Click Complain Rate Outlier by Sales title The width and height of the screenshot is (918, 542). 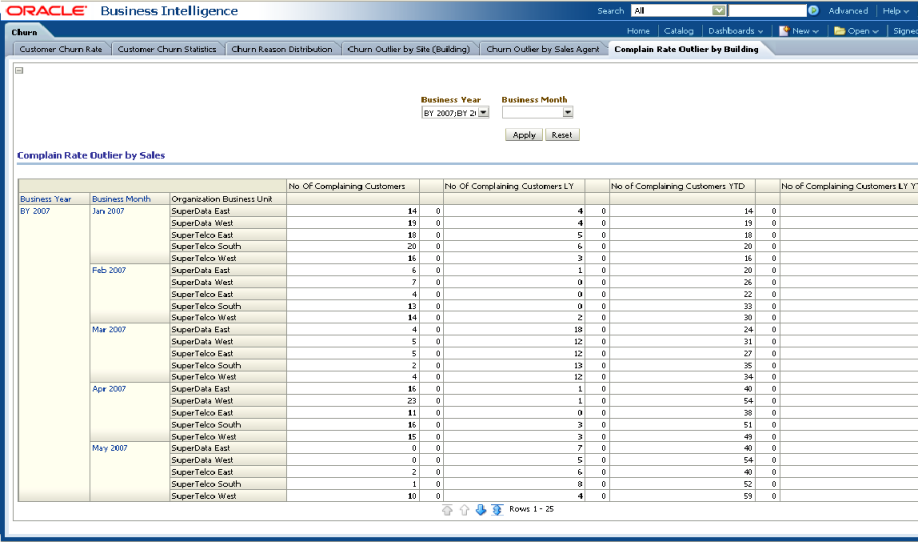[91, 155]
